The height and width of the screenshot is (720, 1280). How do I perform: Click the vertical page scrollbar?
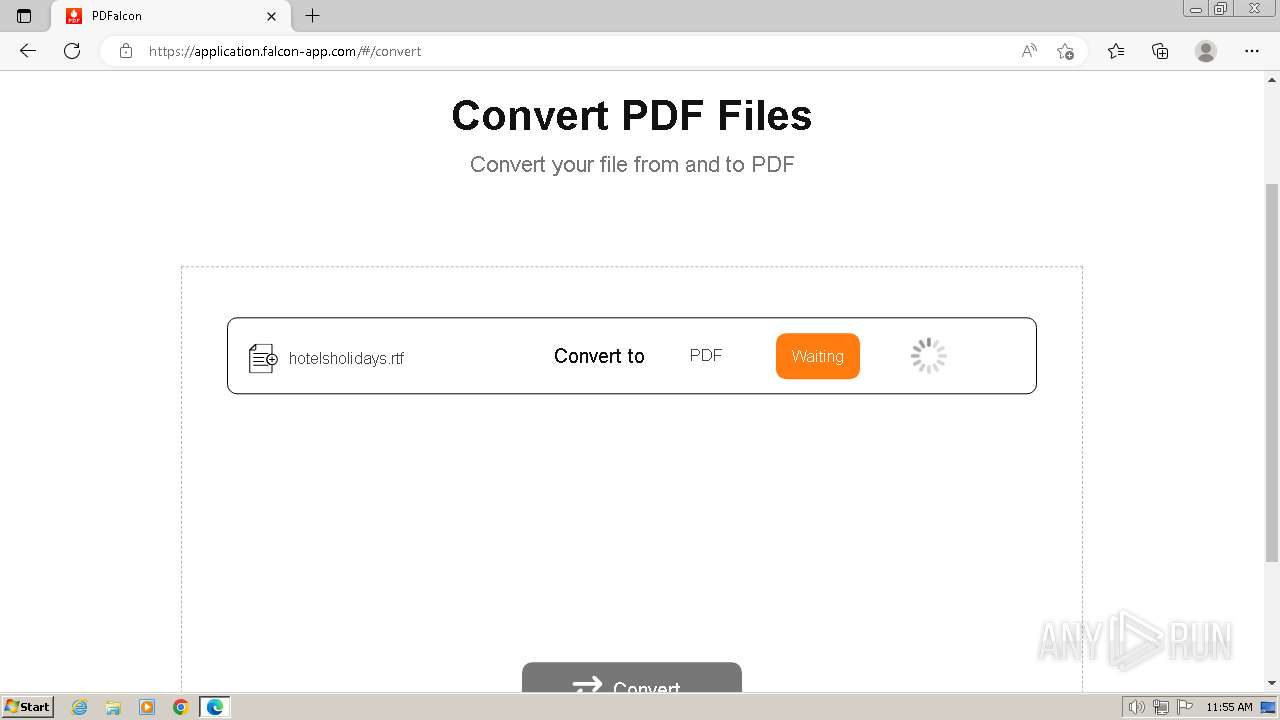(x=1272, y=372)
